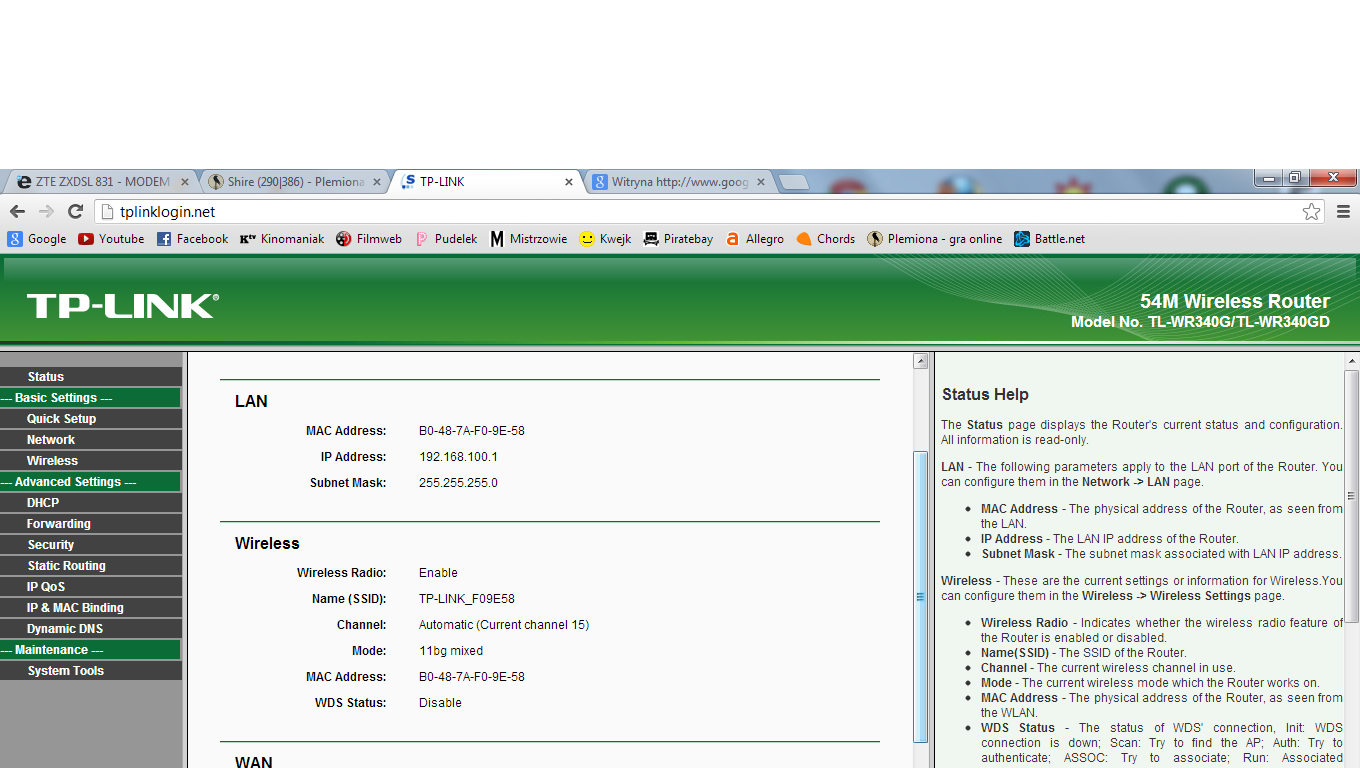1360x768 pixels.
Task: Click the Wireless Radio value Enable
Action: coord(438,573)
